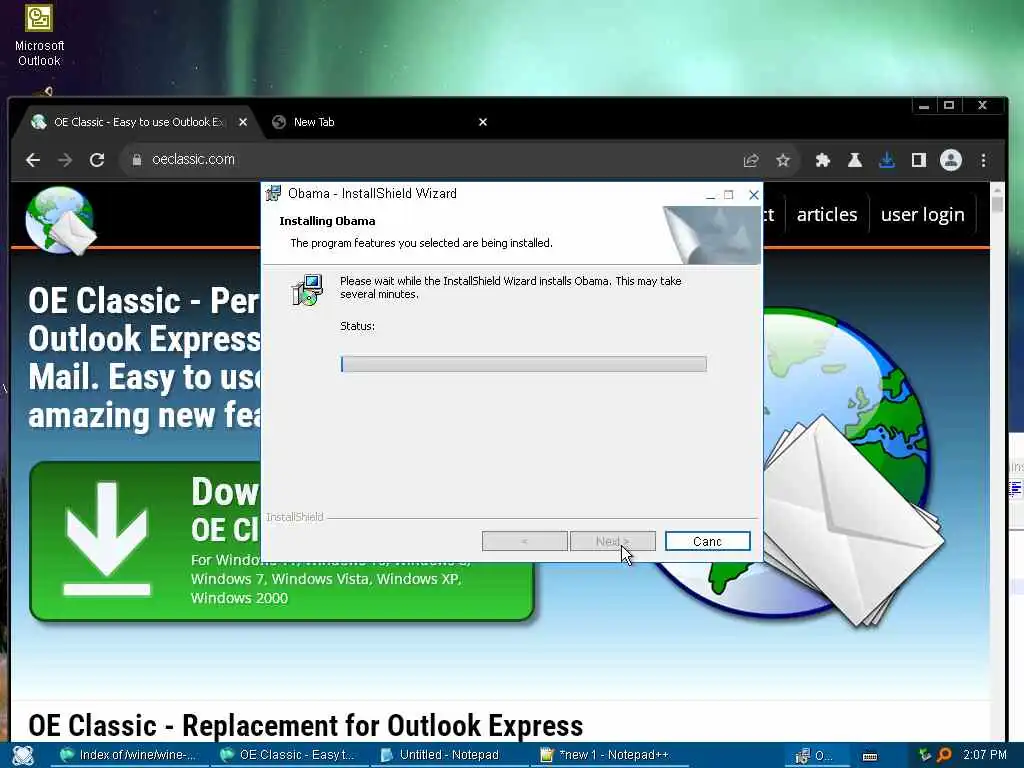Open Chrome three-dot menu
Image resolution: width=1024 pixels, height=768 pixels.
984,160
